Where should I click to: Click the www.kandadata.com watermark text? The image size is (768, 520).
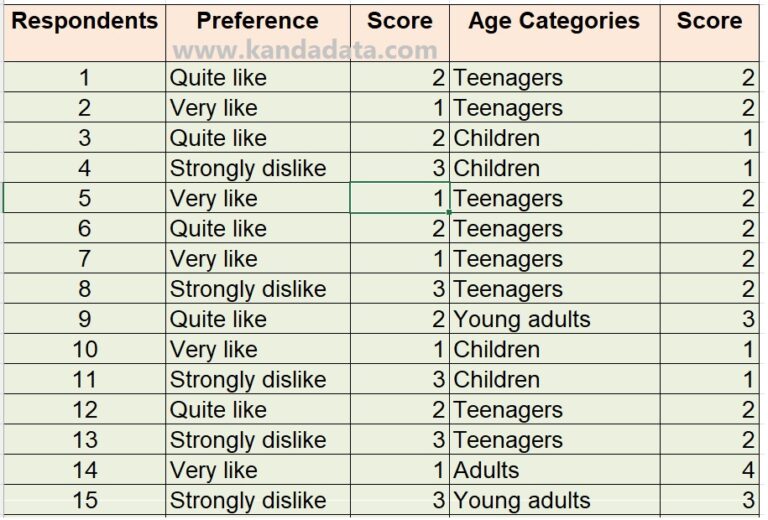coord(304,51)
